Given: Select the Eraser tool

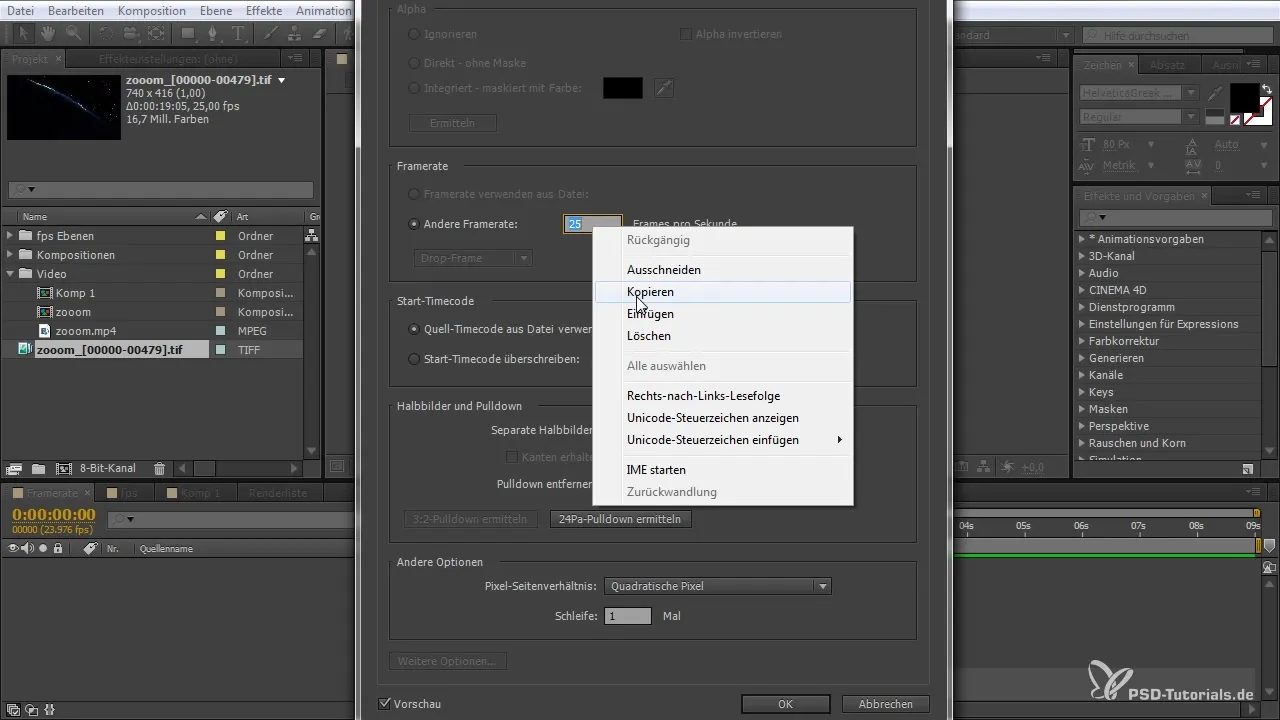Looking at the screenshot, I should [321, 33].
